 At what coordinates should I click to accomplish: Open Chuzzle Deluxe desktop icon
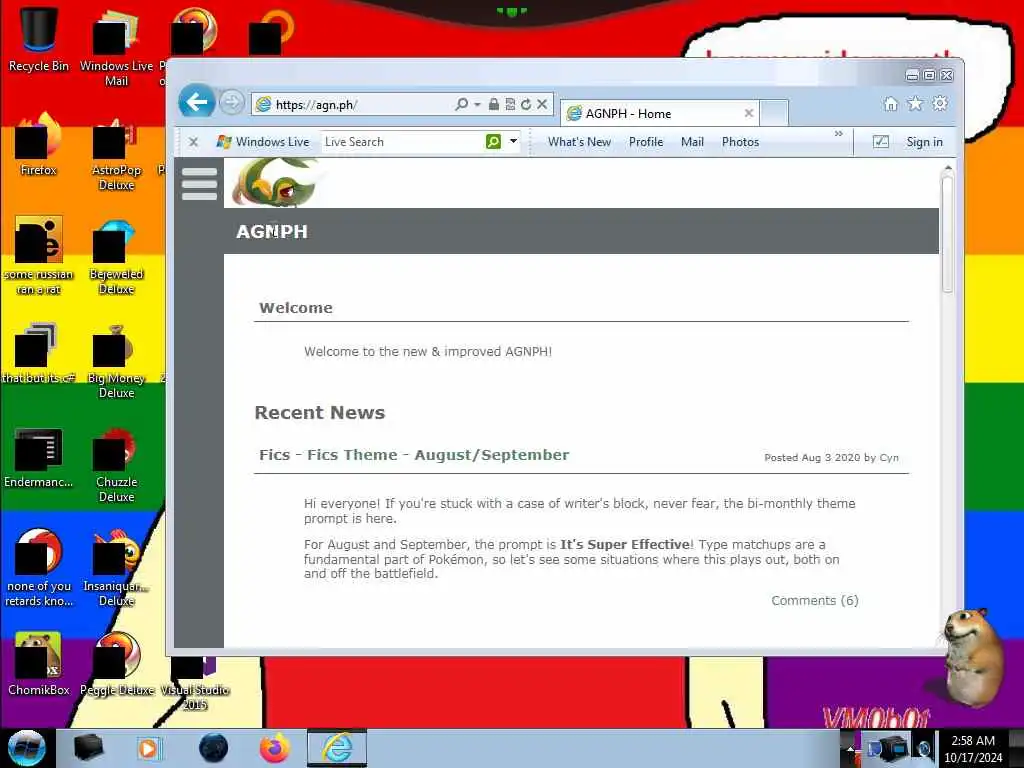(116, 465)
